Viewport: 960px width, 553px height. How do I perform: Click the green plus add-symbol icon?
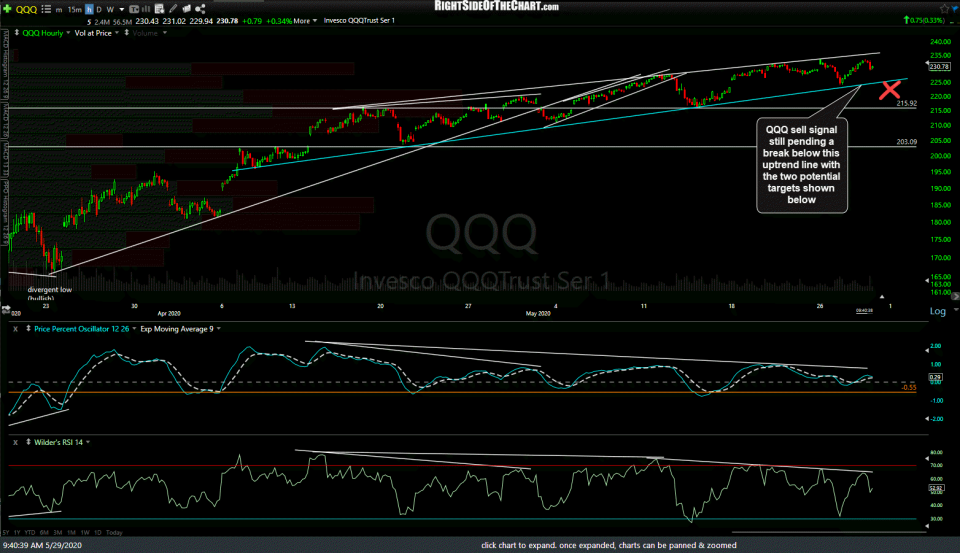[x=7, y=9]
